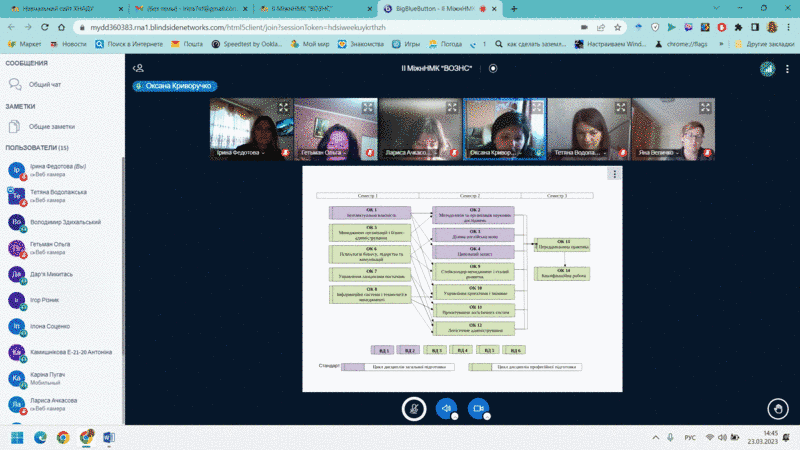800x450 pixels.
Task: Open a new browser tab
Action: point(514,9)
